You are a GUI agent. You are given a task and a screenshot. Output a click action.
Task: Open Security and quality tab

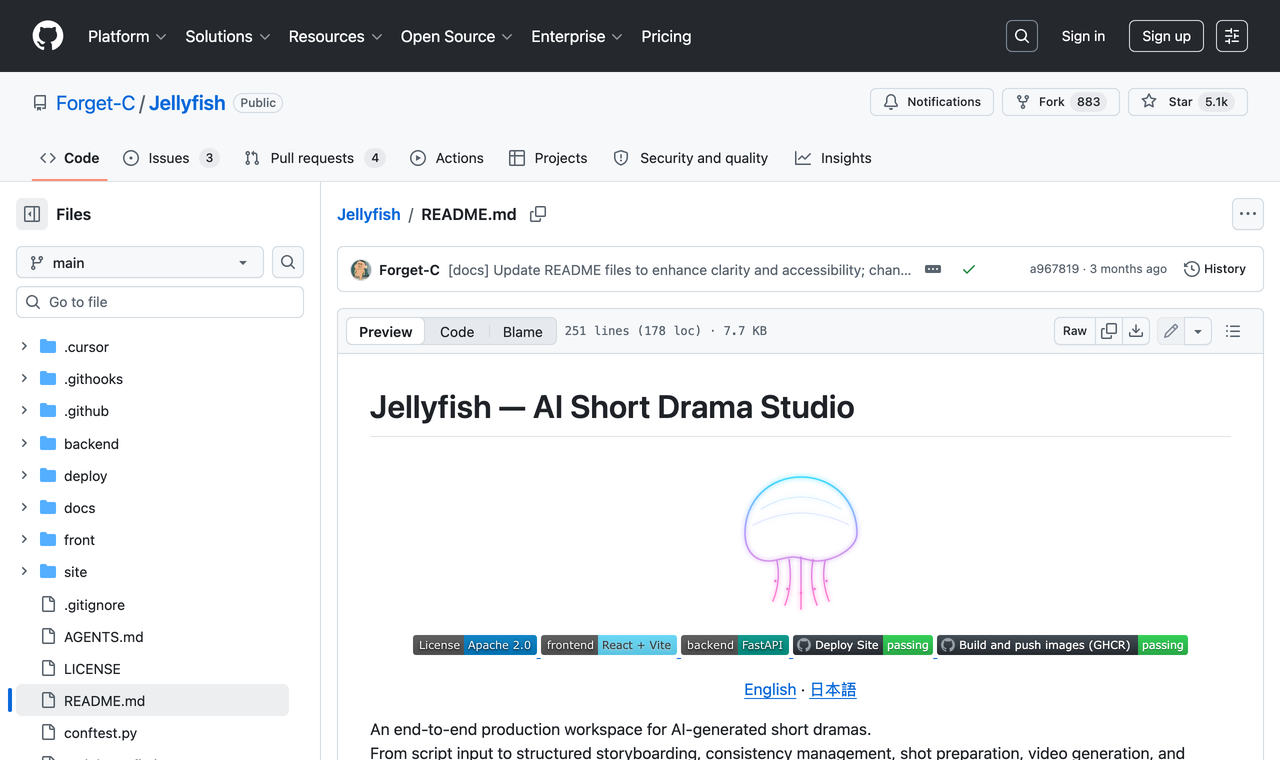[x=691, y=158]
